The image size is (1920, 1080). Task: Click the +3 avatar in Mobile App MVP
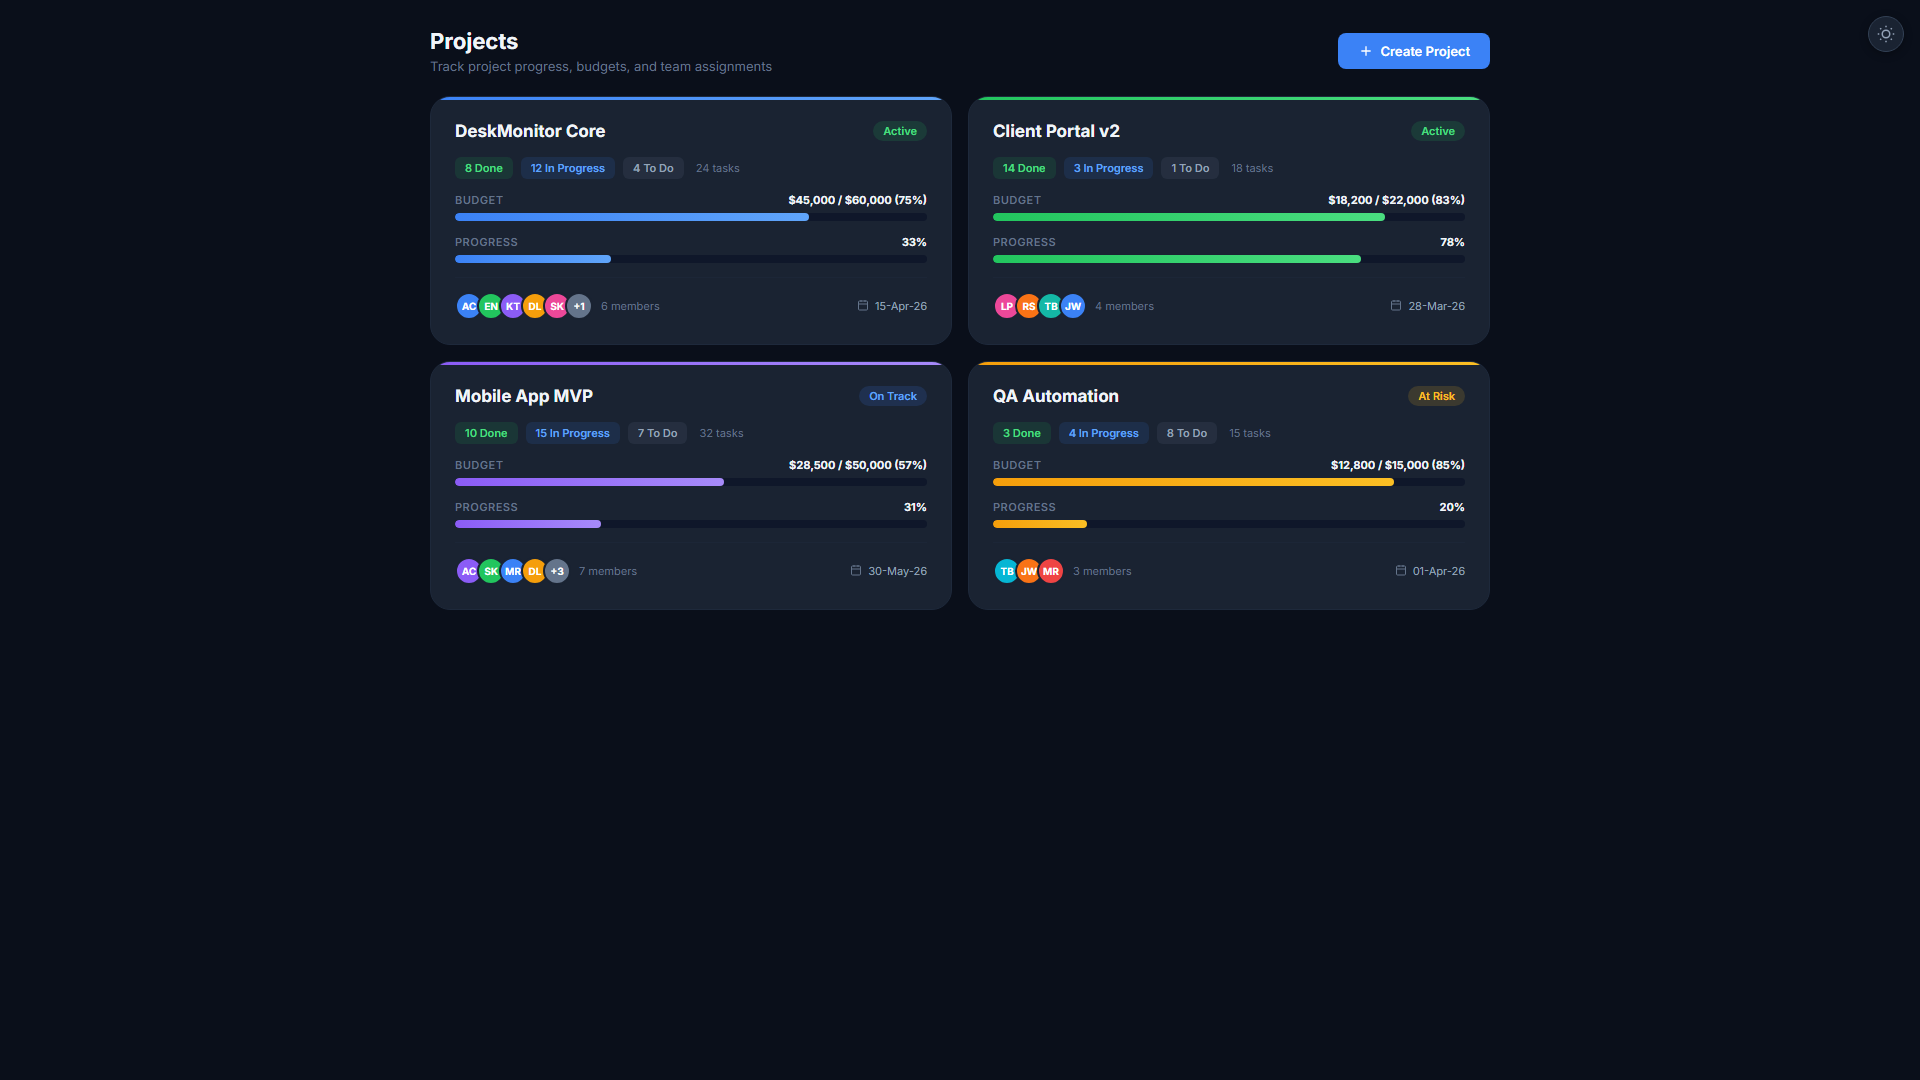(557, 571)
